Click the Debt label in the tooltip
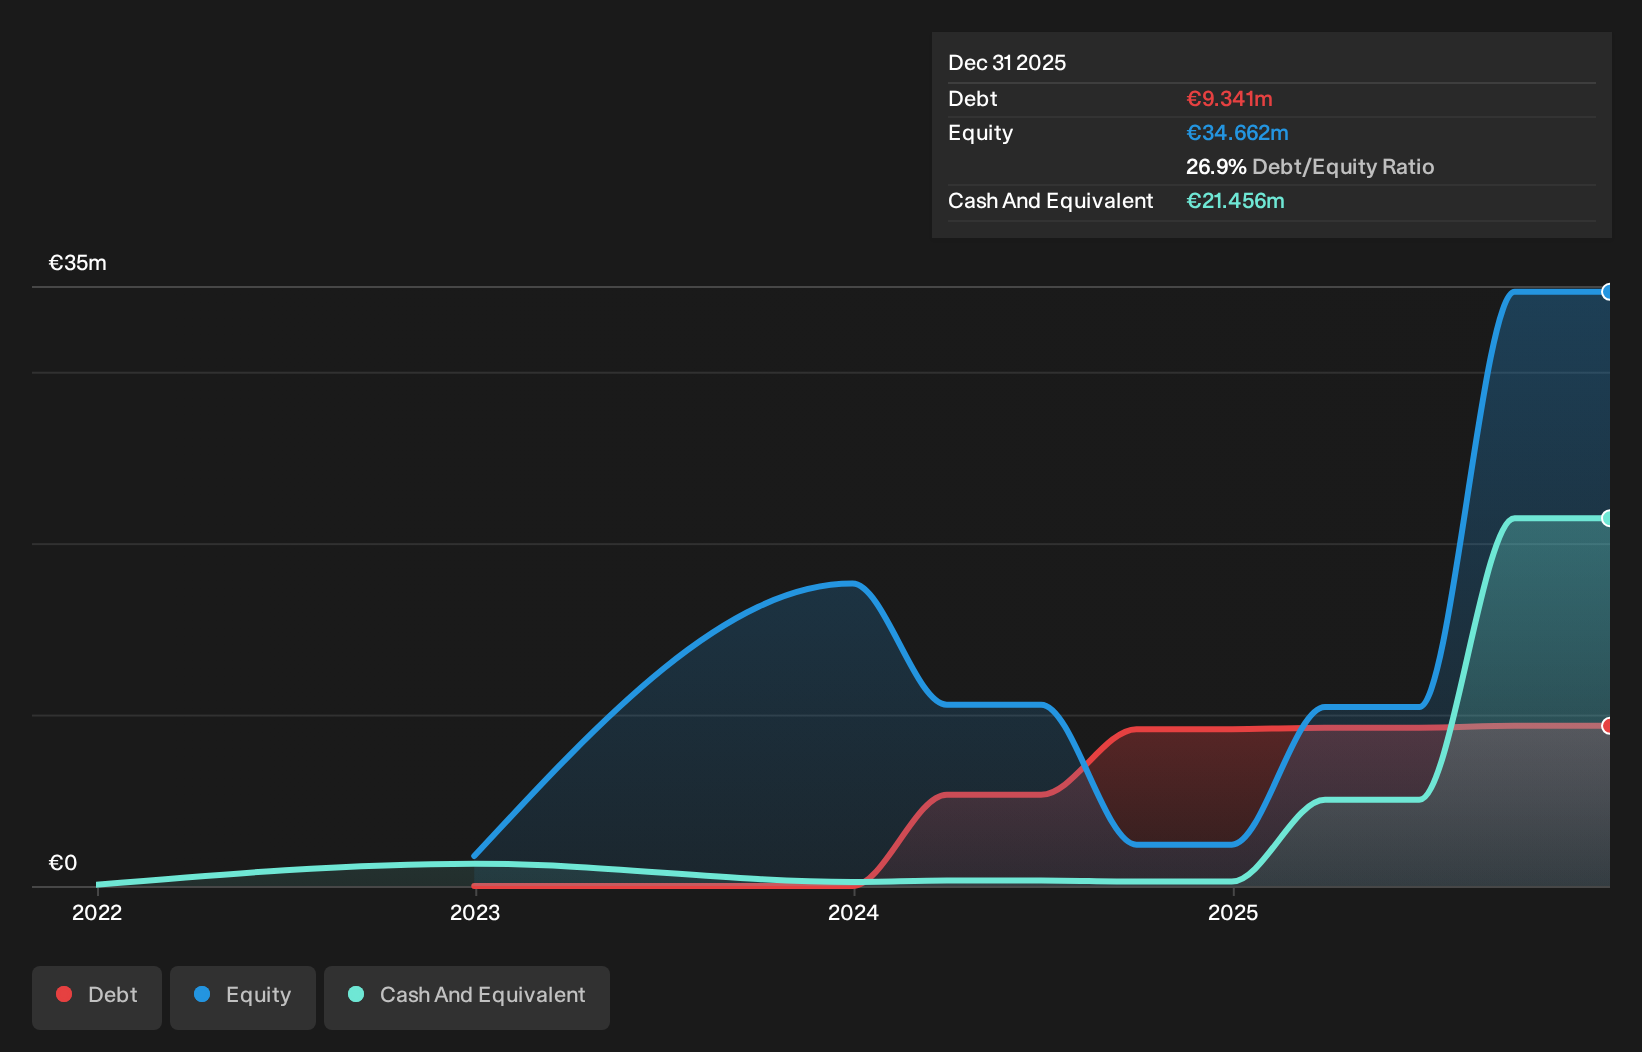 pos(973,99)
